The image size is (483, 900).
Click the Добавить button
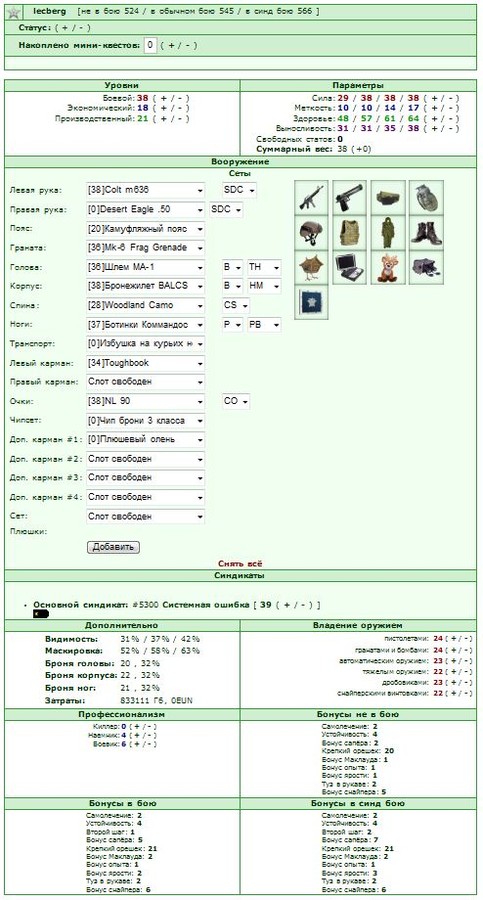pyautogui.click(x=113, y=547)
